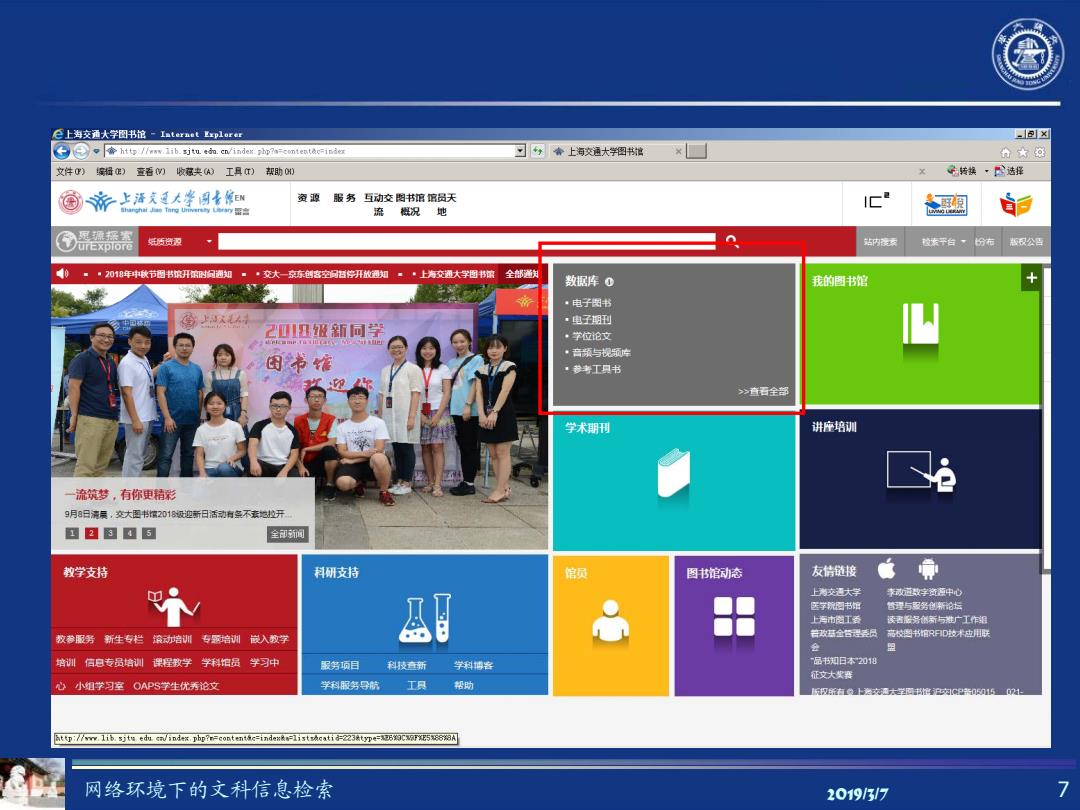
Task: Open recent pages dropdown beside Forward button
Action: click(x=96, y=152)
